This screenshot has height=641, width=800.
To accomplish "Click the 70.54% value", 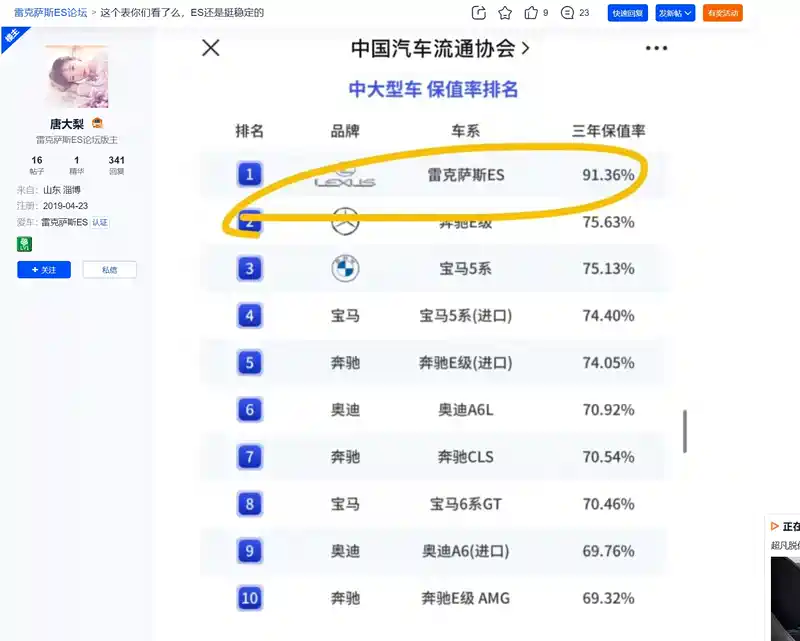I will pyautogui.click(x=608, y=457).
